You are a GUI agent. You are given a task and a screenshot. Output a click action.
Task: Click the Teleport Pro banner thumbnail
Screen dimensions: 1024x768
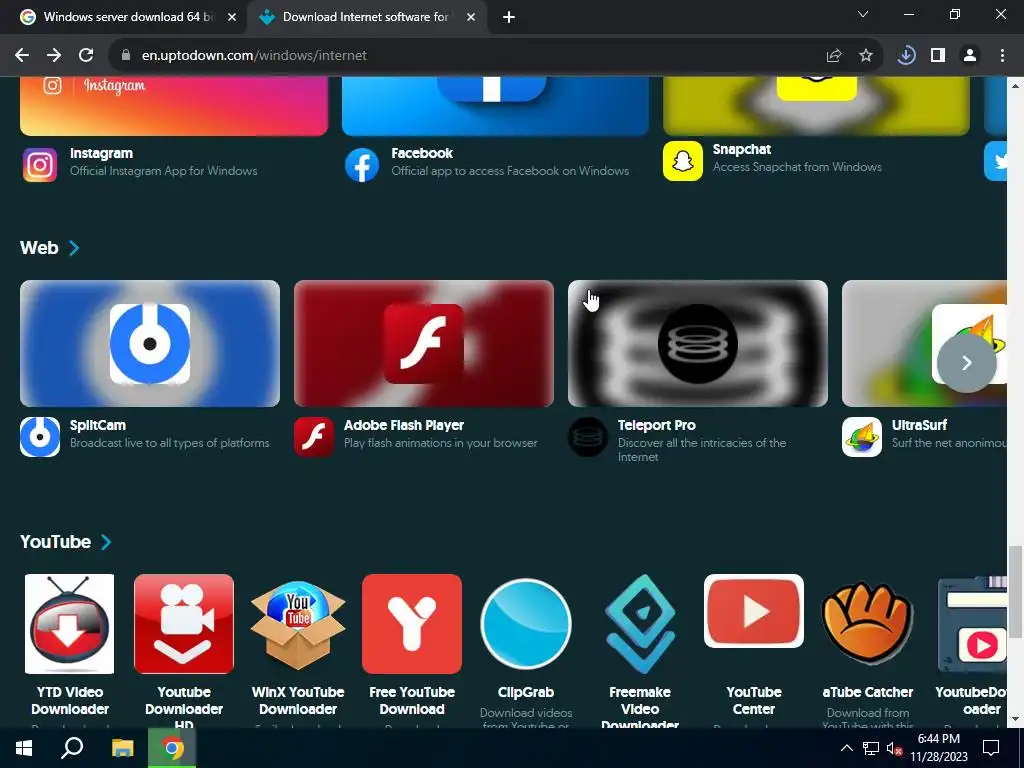point(697,344)
